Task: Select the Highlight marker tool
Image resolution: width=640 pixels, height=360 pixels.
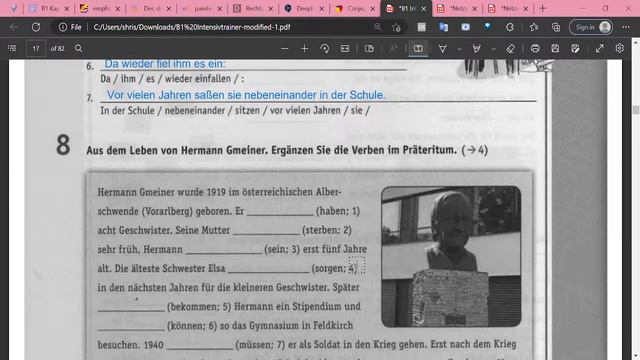Action: coord(476,49)
